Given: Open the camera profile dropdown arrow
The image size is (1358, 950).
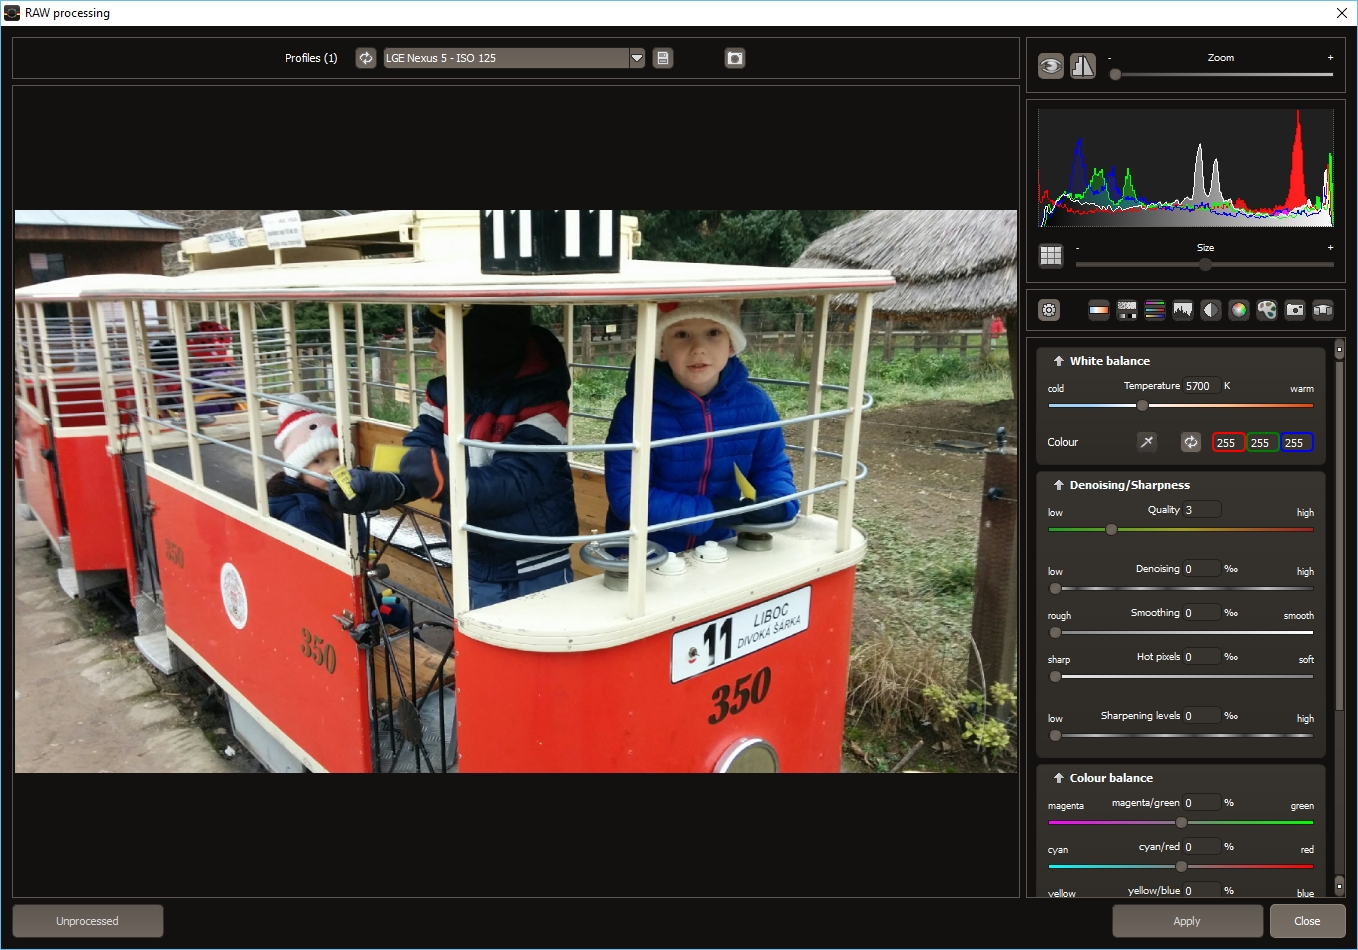Looking at the screenshot, I should pos(637,58).
